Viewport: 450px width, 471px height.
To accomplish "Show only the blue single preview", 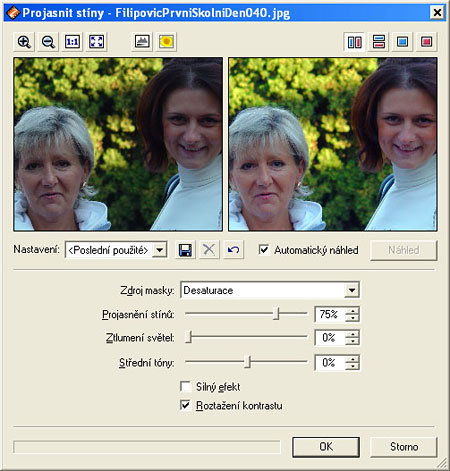I will (x=402, y=42).
